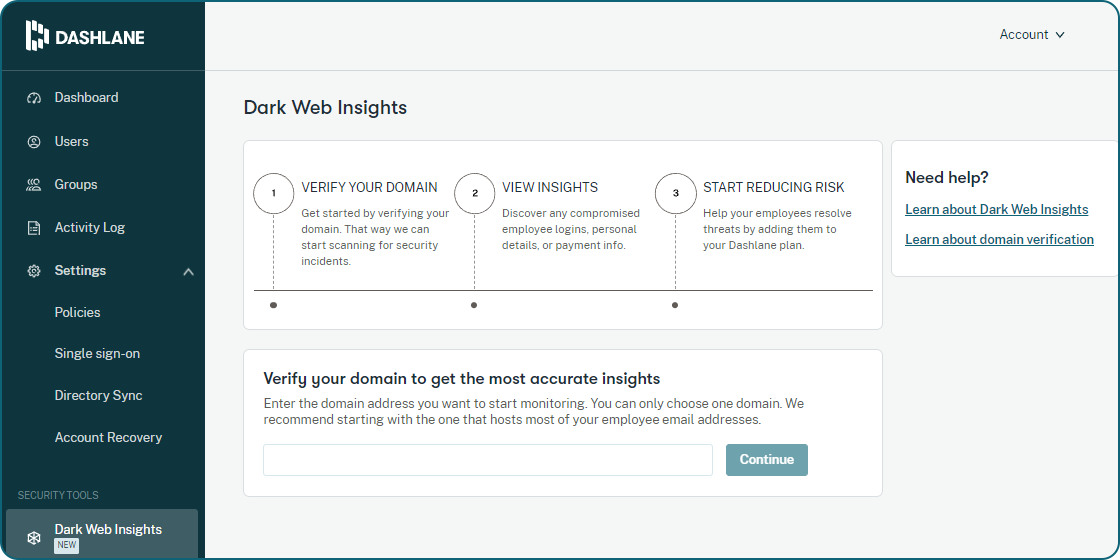This screenshot has width=1120, height=560.
Task: Collapse the Settings section chevron
Action: coord(188,272)
